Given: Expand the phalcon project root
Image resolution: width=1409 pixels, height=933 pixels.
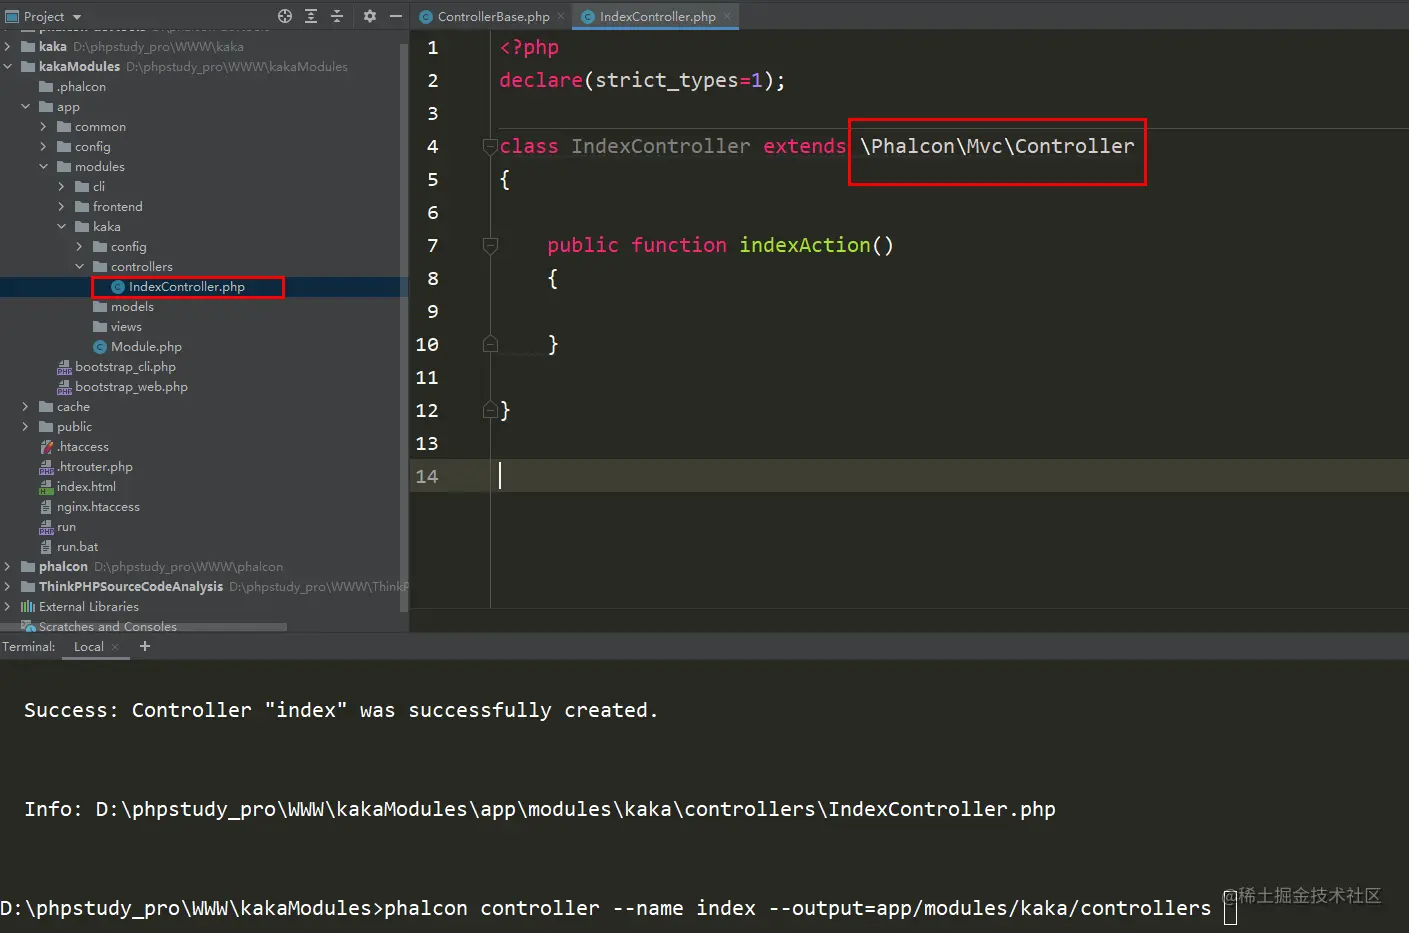Looking at the screenshot, I should pyautogui.click(x=8, y=566).
